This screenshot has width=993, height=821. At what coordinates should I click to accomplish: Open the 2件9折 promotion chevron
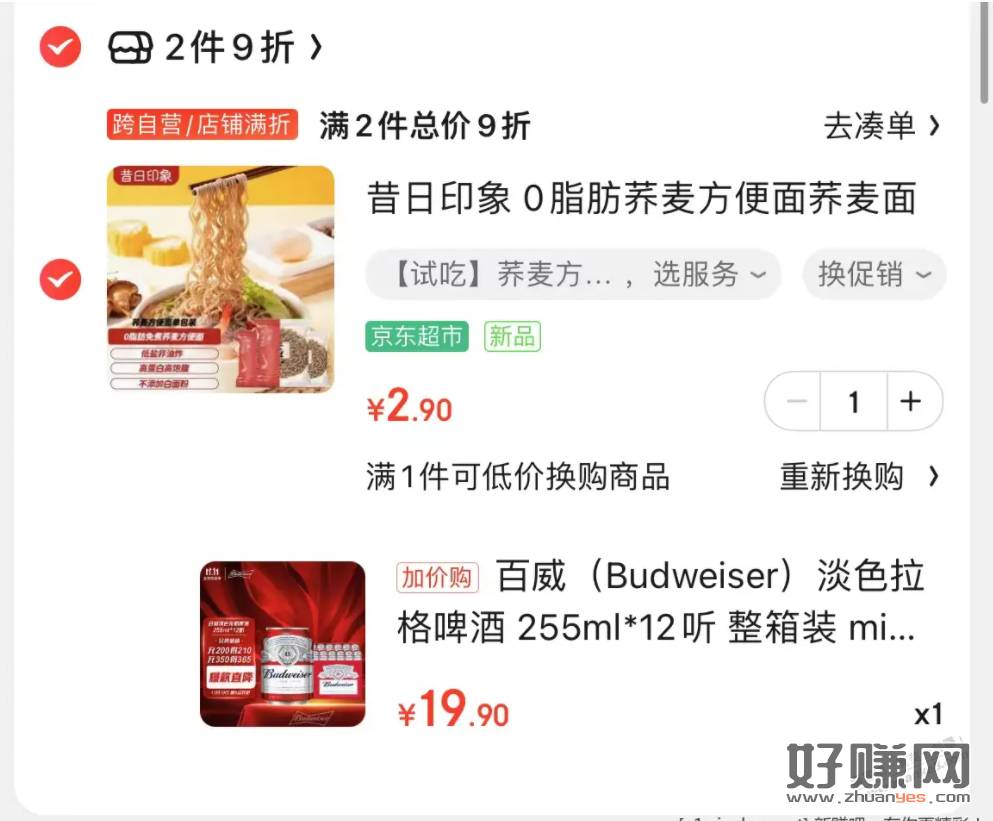coord(316,47)
